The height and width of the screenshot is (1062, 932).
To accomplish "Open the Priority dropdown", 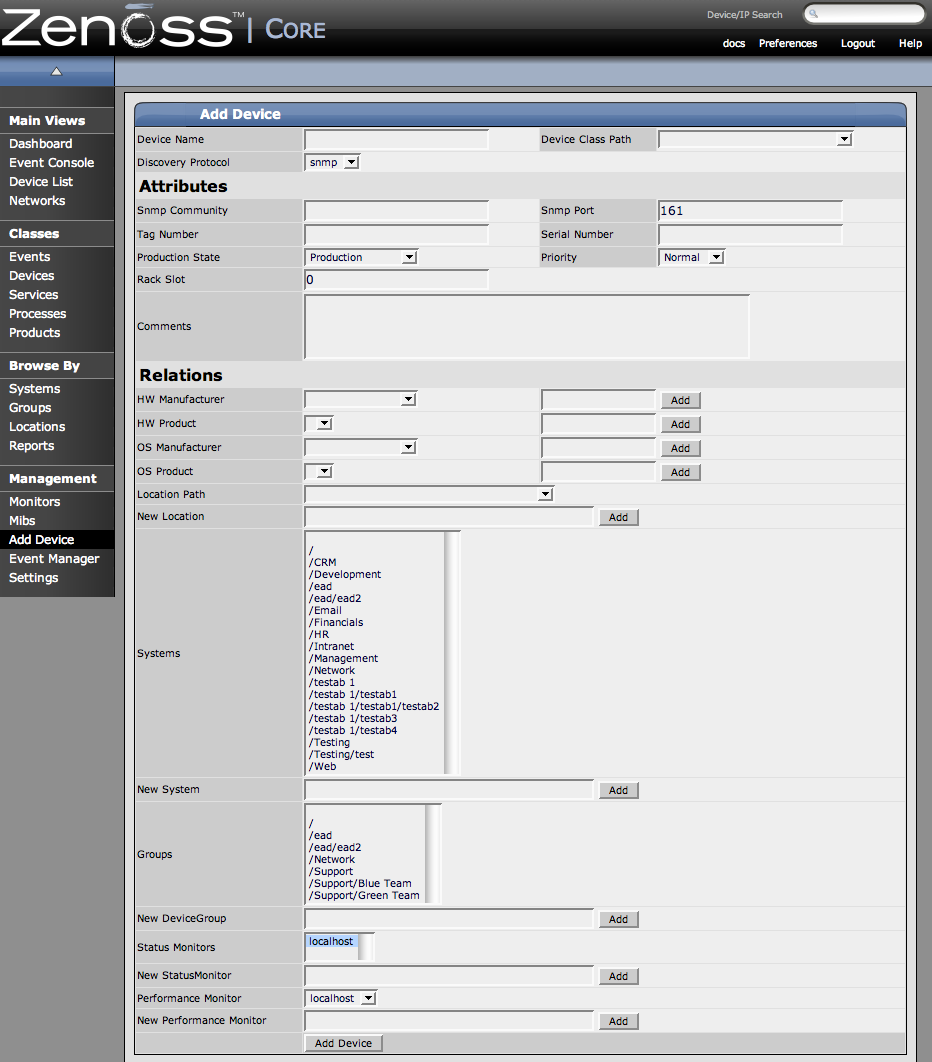I will [691, 257].
